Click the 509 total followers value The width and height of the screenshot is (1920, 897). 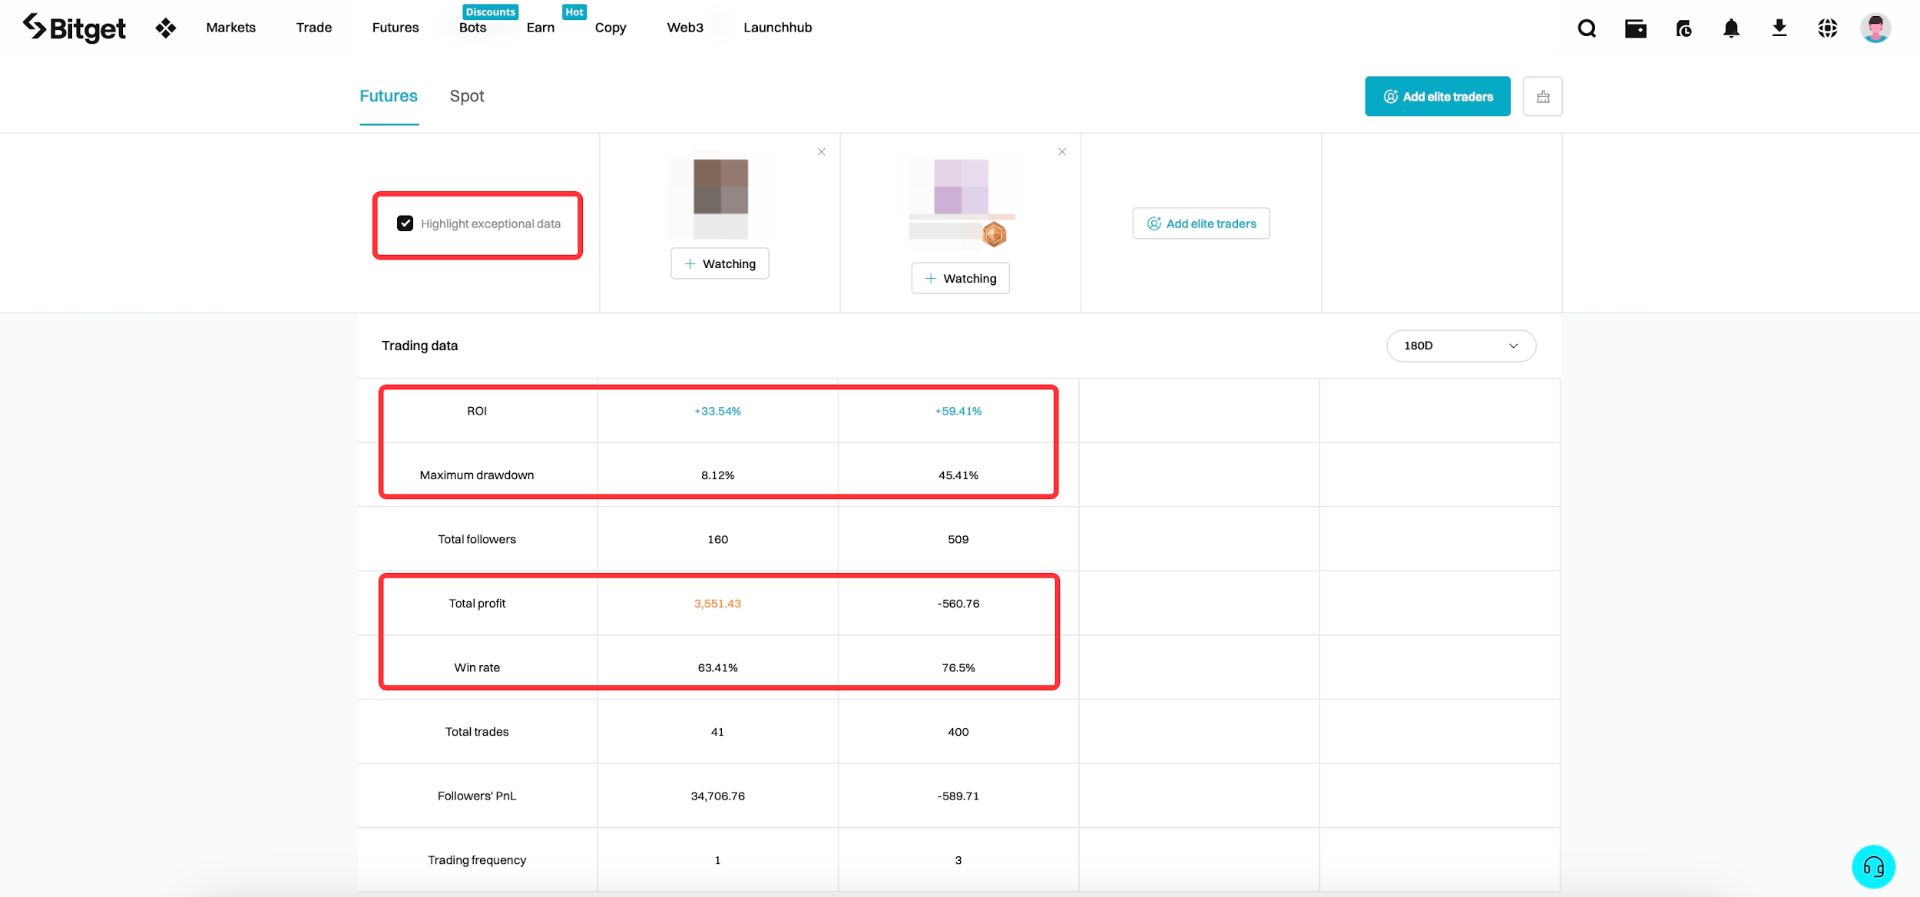click(x=958, y=540)
